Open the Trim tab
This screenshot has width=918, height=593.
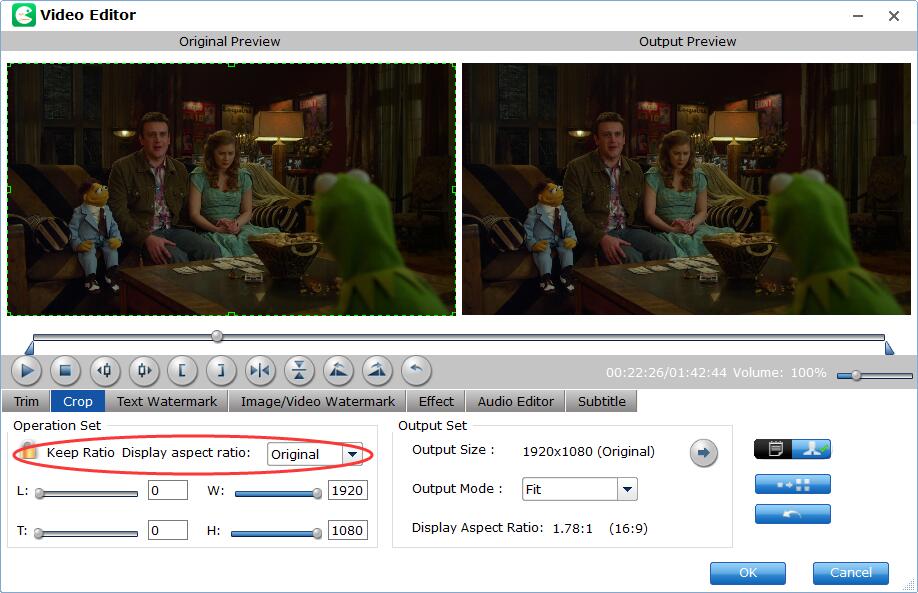26,402
